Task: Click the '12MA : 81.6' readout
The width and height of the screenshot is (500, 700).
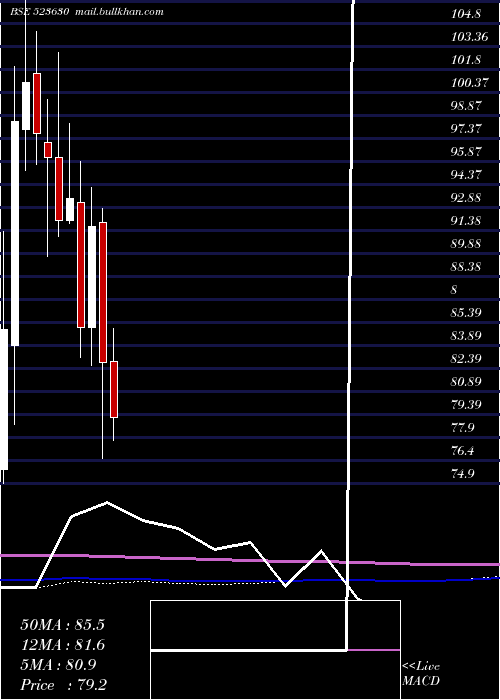Action: click(62, 645)
